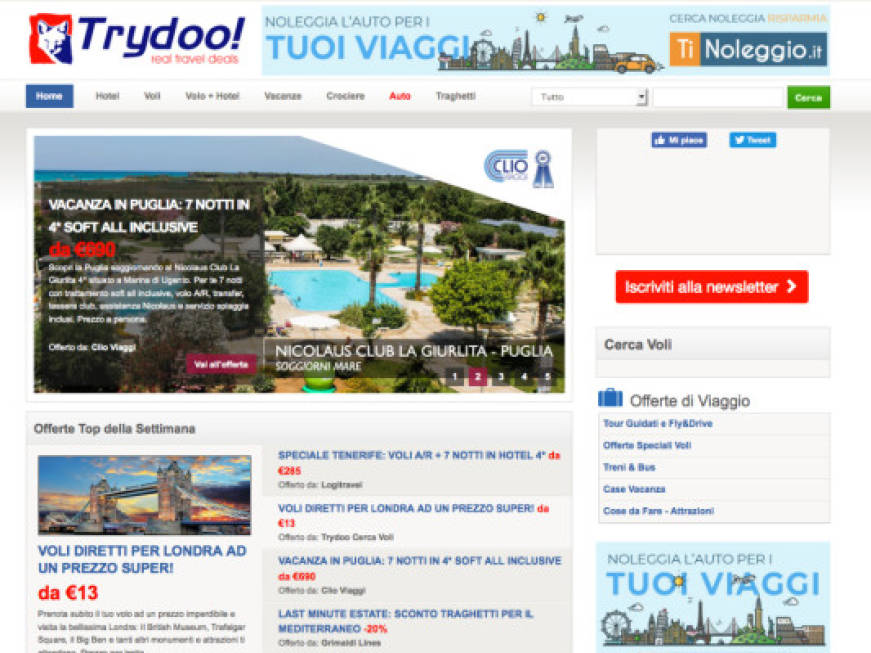871x653 pixels.
Task: Show slide 1 in the carousel
Action: [454, 376]
